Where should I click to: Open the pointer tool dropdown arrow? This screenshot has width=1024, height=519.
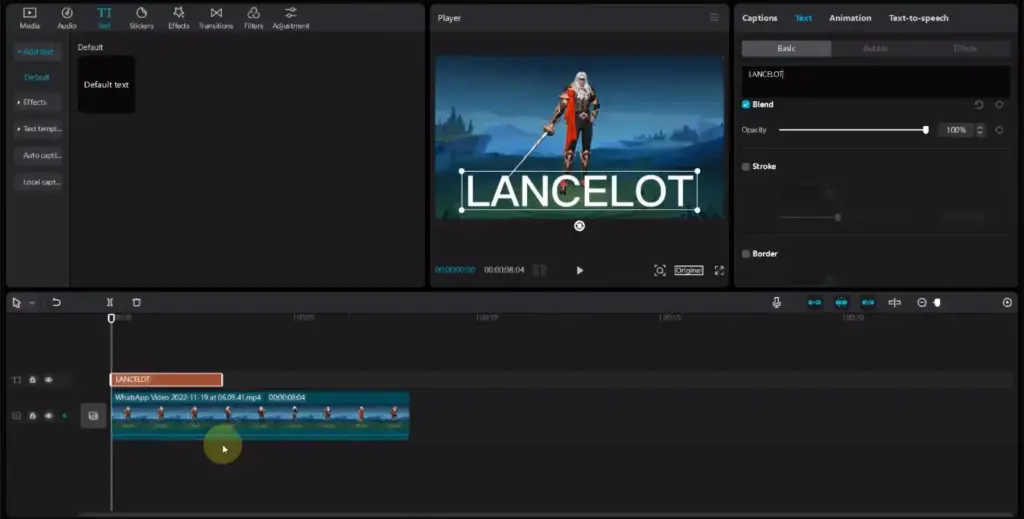coord(31,303)
